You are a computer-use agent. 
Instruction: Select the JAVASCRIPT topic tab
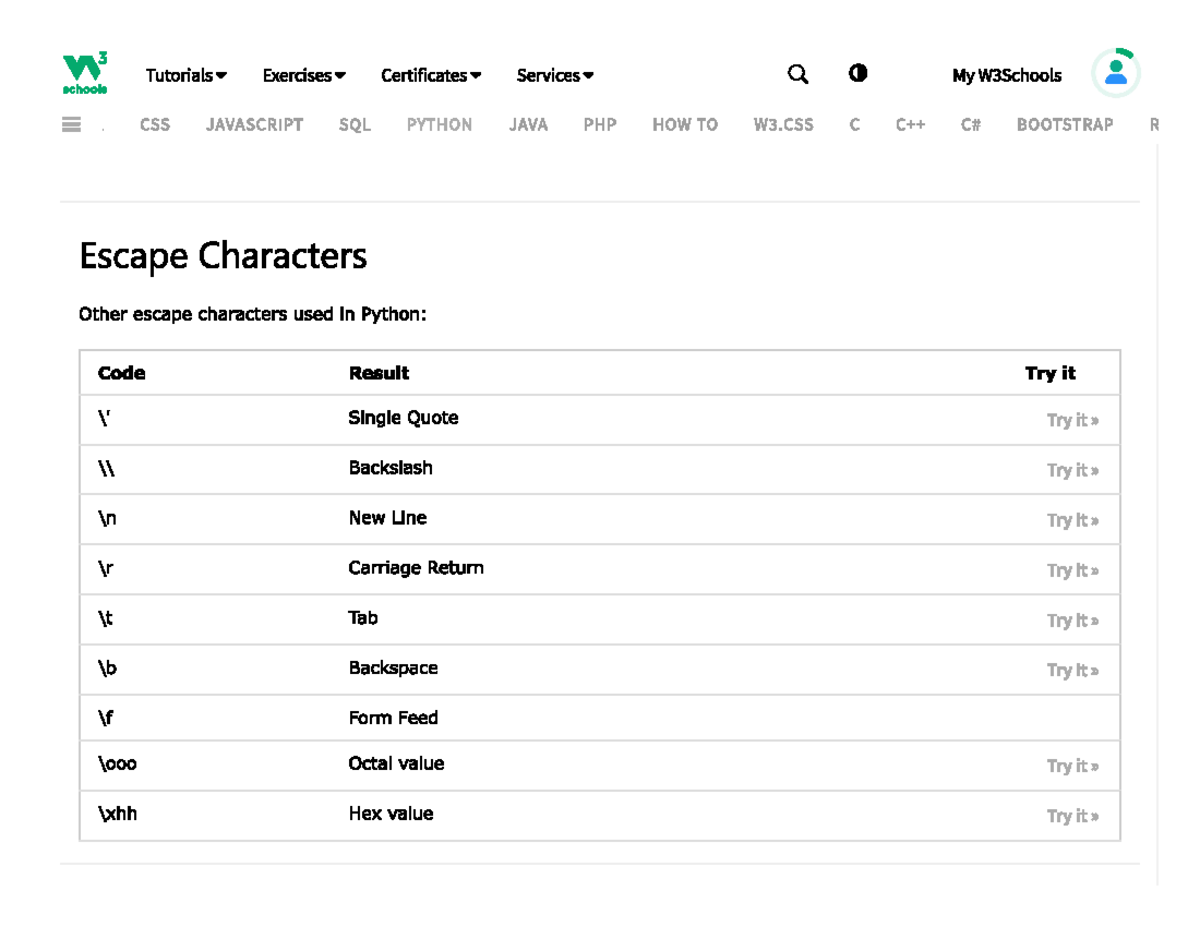pyautogui.click(x=254, y=125)
